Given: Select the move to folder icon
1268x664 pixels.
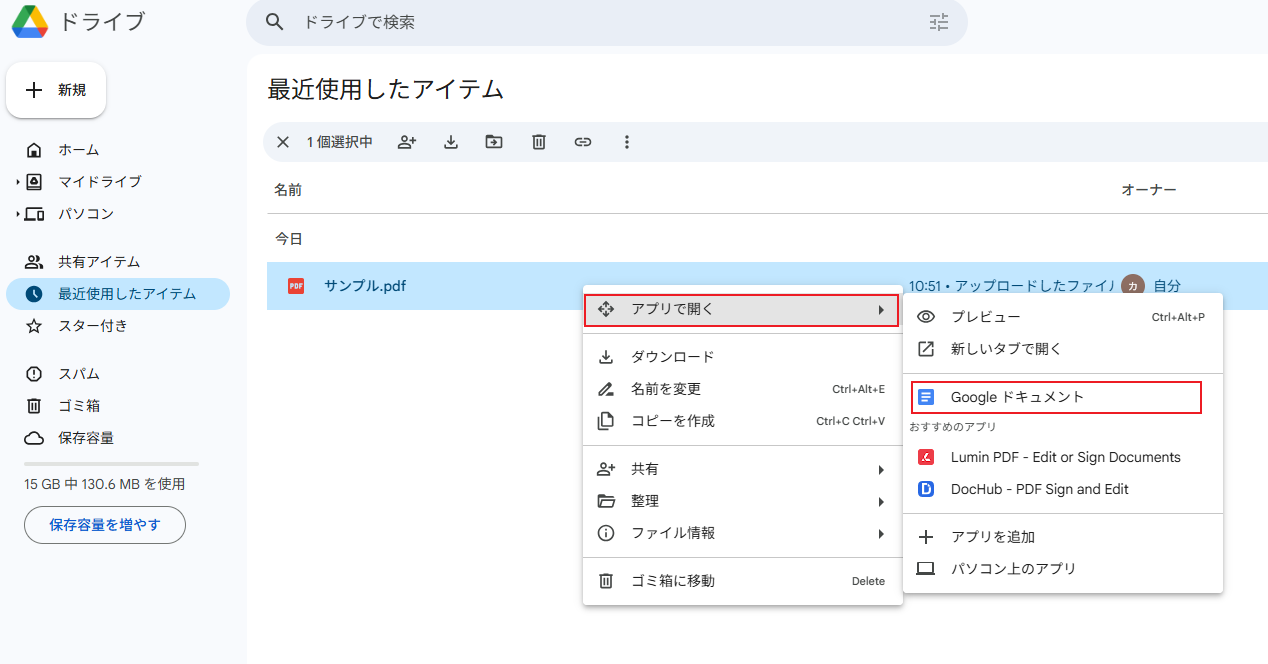Looking at the screenshot, I should tap(494, 142).
